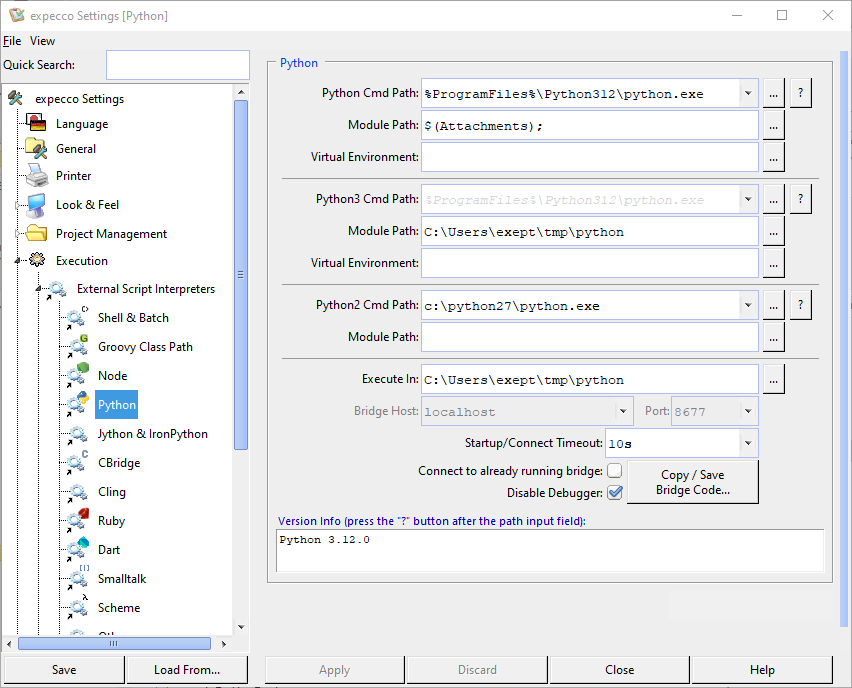The image size is (852, 688).
Task: Open Python Cmd Path dropdown
Action: [x=748, y=94]
